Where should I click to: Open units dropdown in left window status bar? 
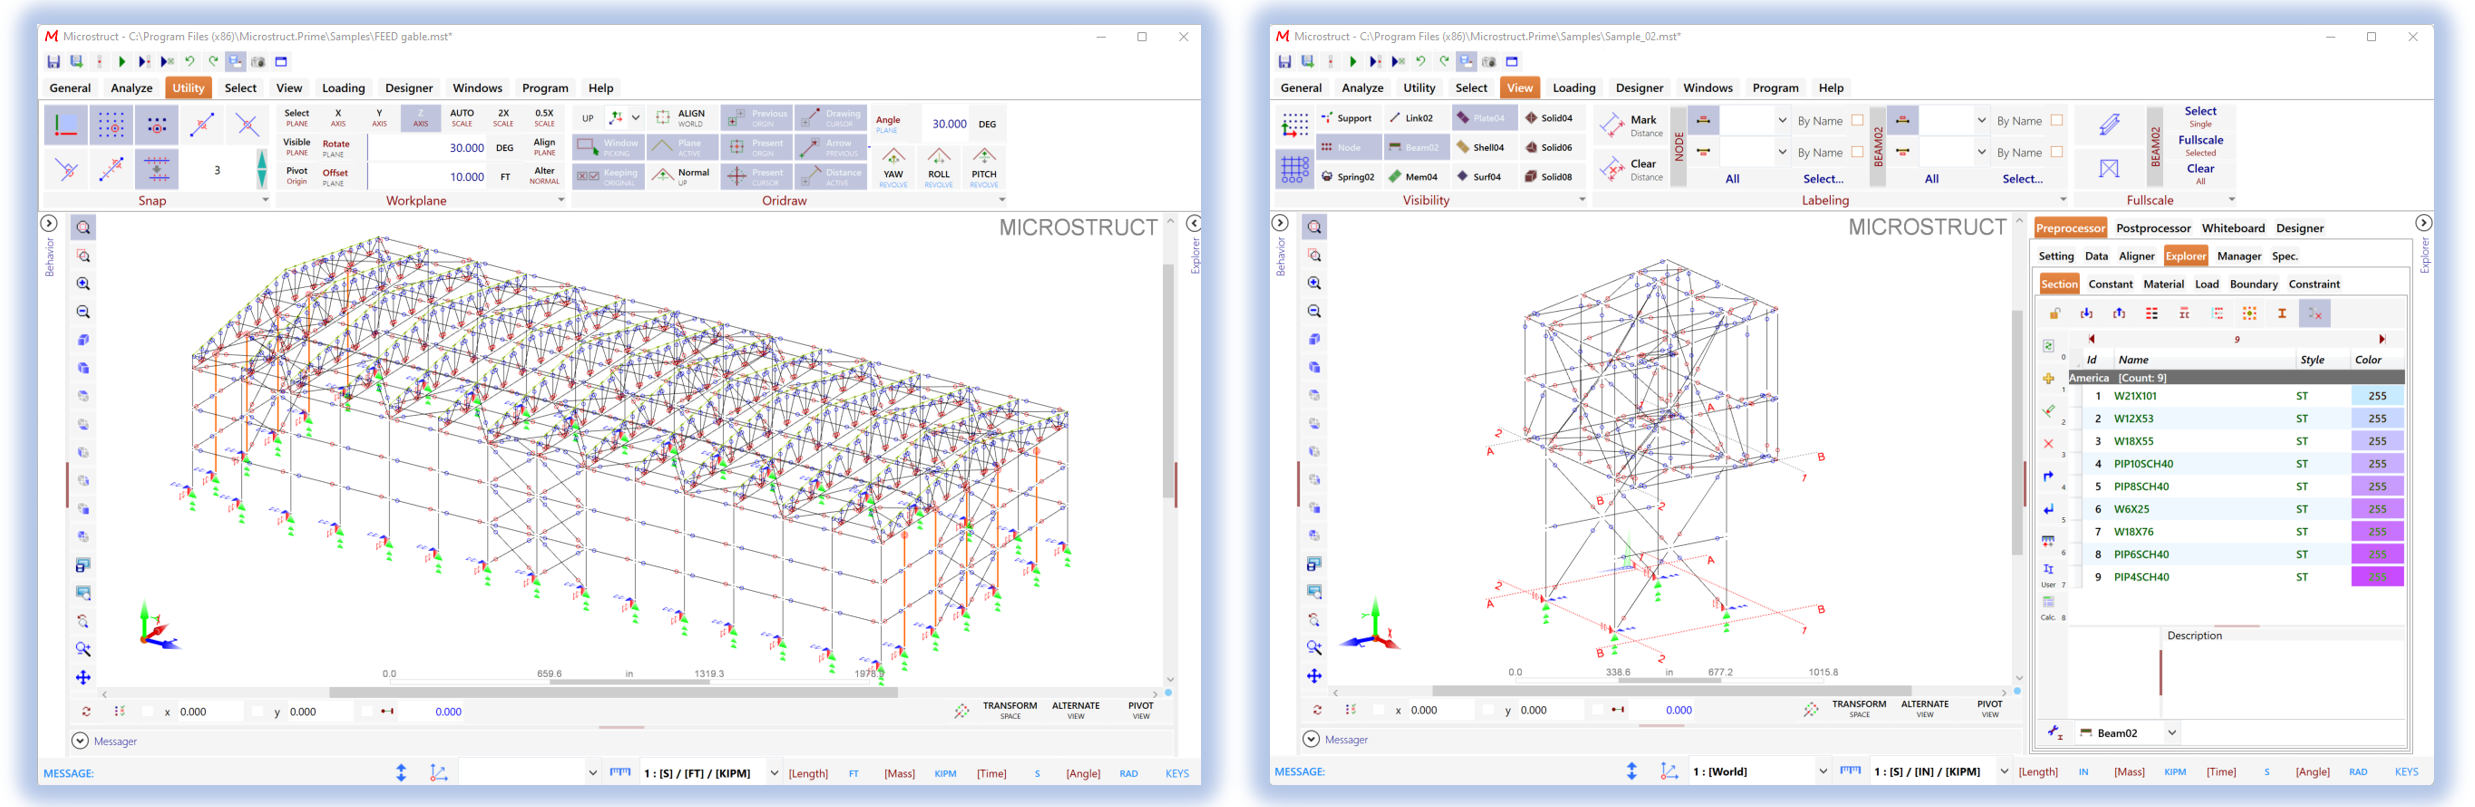(x=773, y=773)
